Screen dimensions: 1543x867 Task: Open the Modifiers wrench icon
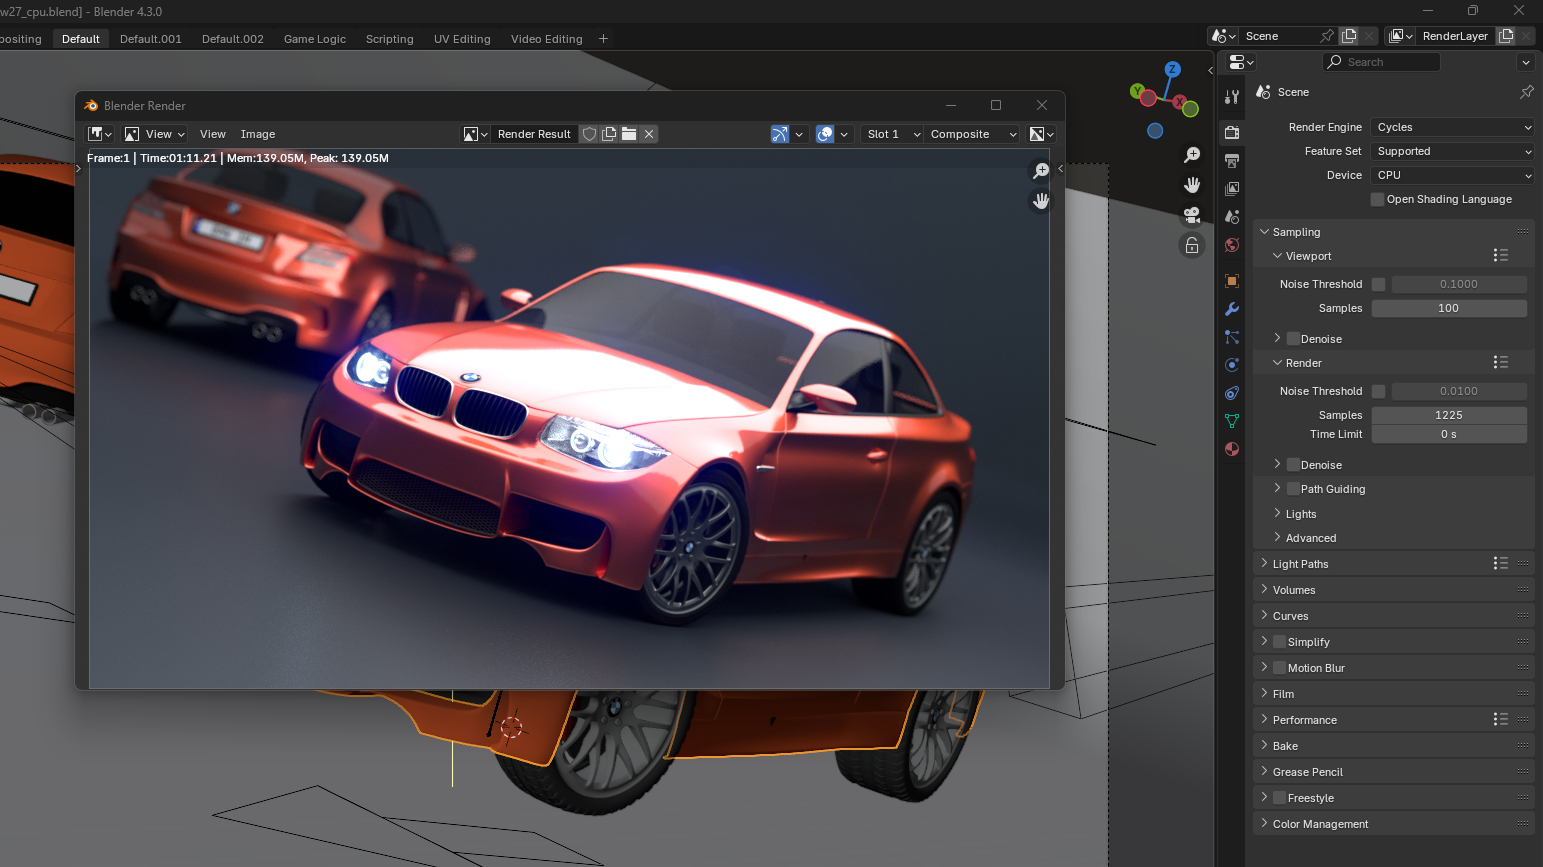pyautogui.click(x=1232, y=309)
